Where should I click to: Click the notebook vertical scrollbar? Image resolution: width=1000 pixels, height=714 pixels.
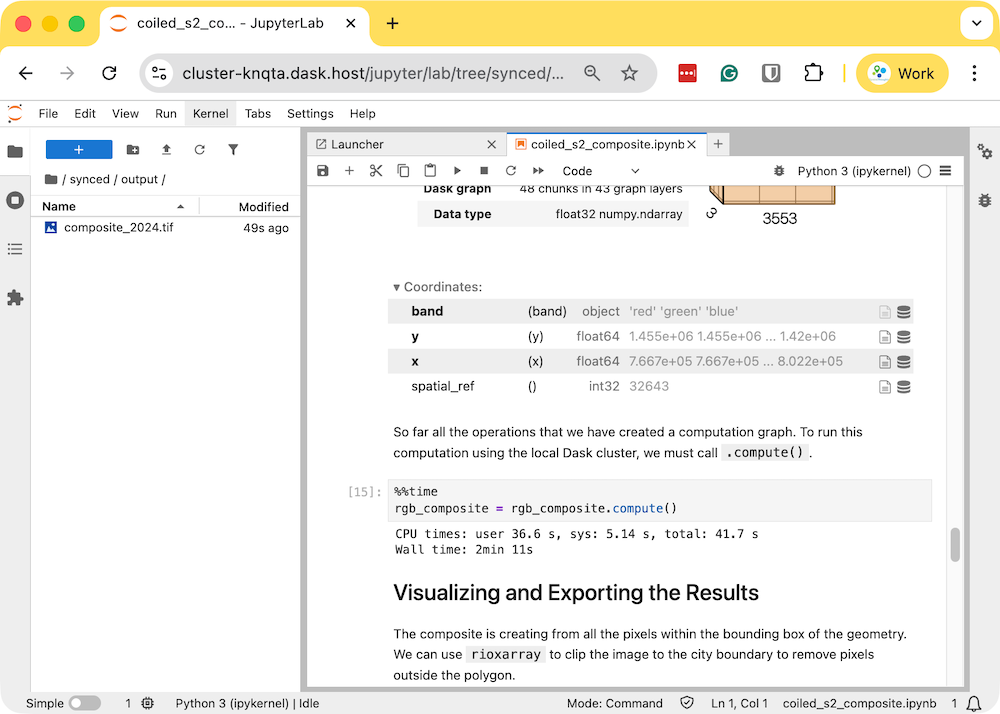click(955, 545)
